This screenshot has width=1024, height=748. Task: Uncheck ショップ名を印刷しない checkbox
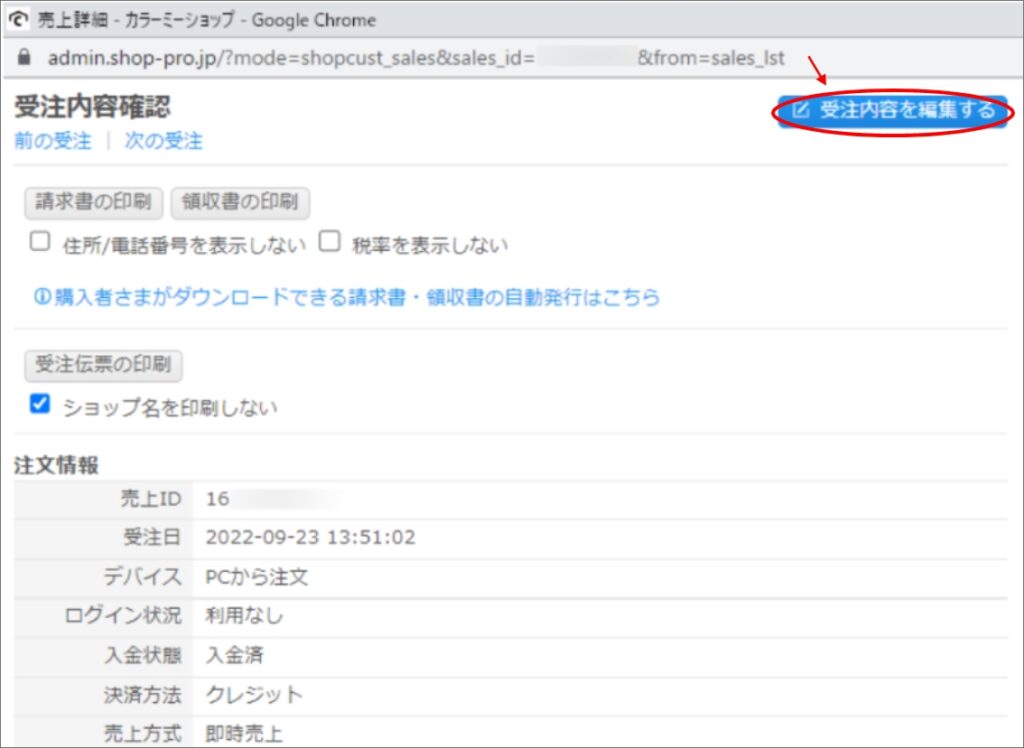click(x=40, y=404)
